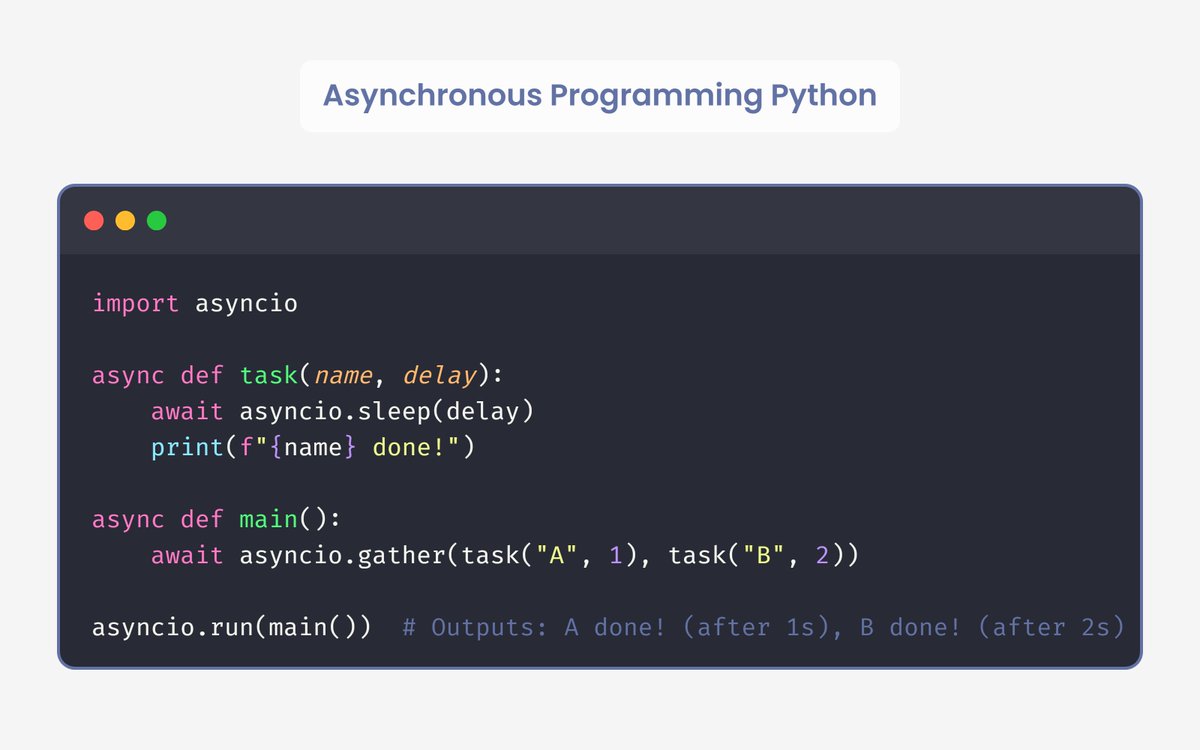Viewport: 1200px width, 750px height.
Task: Click the 'await asyncio.gather' line
Action: pos(505,556)
